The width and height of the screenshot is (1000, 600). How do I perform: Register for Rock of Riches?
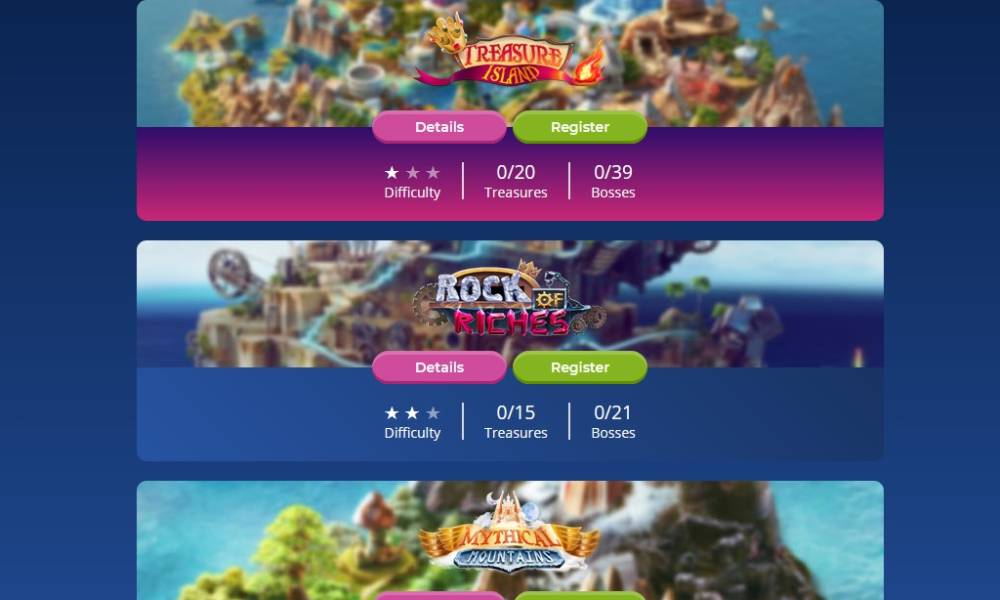coord(580,367)
